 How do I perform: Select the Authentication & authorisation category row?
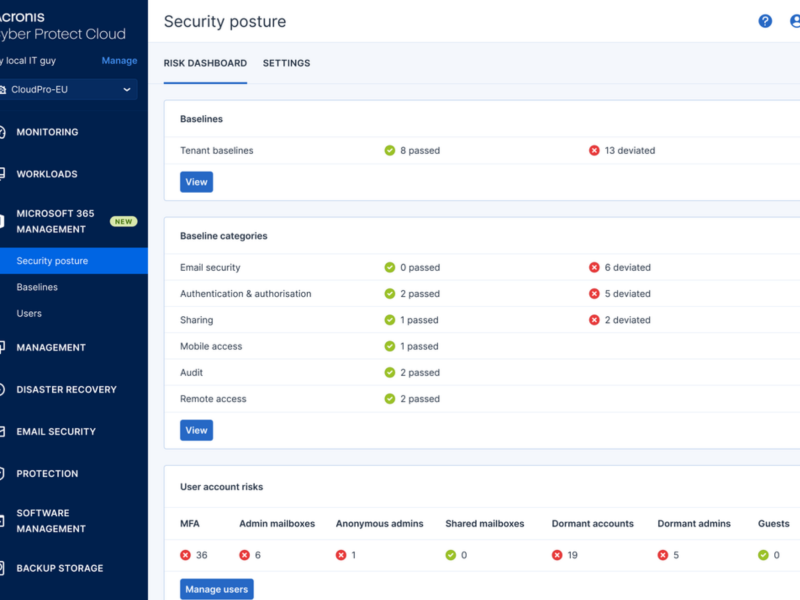click(x=246, y=294)
